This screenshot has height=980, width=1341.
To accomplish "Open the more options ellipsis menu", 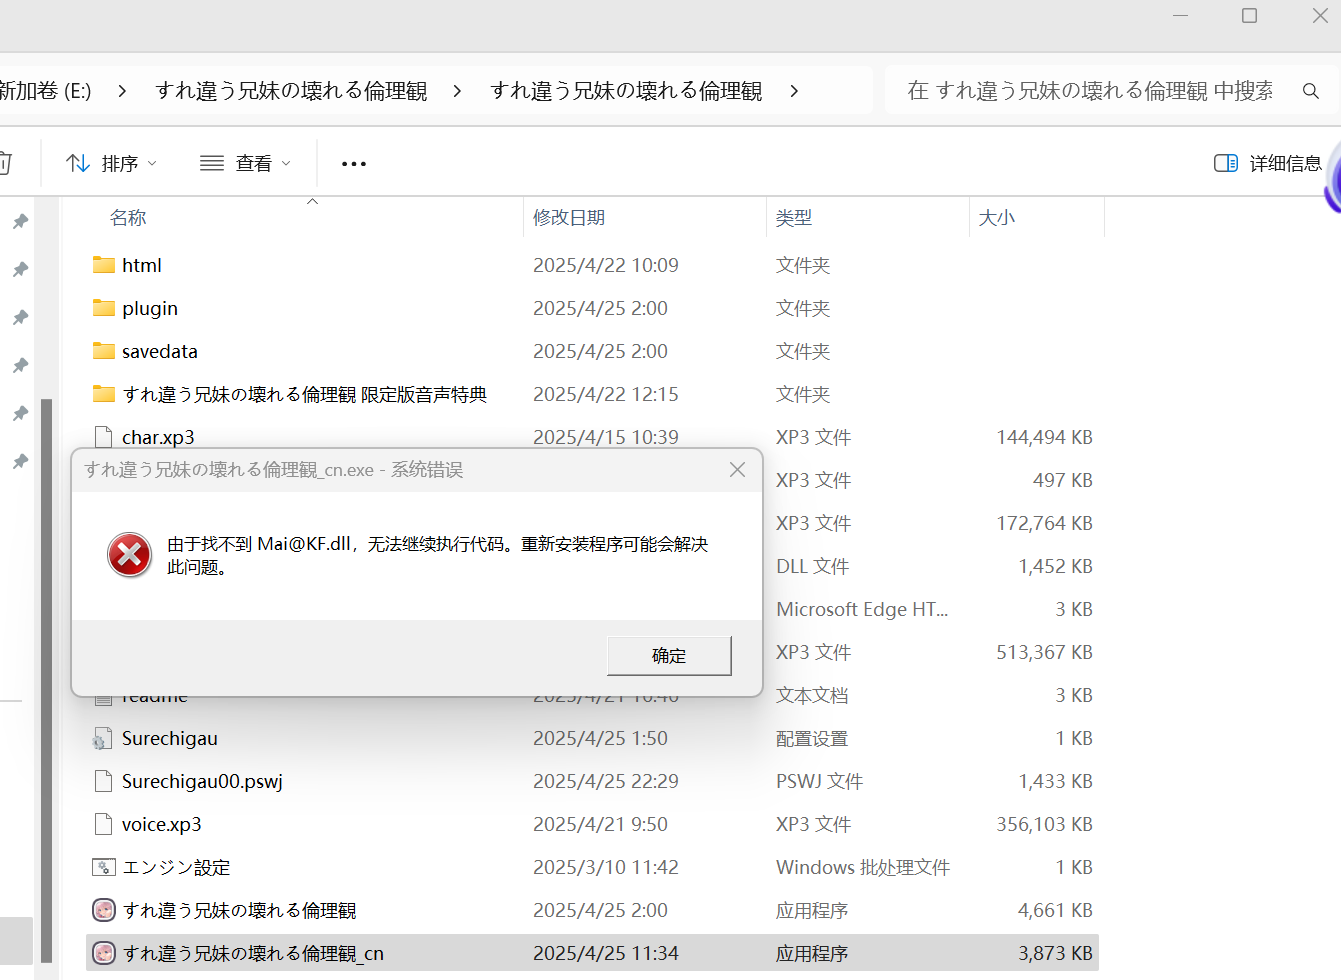I will [x=354, y=164].
